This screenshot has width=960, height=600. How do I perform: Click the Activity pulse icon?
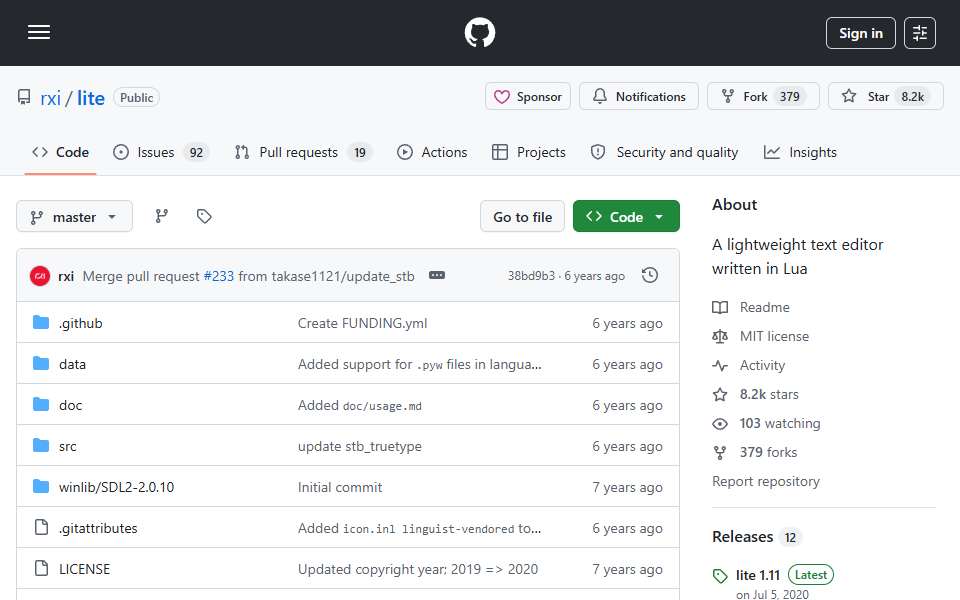click(720, 366)
